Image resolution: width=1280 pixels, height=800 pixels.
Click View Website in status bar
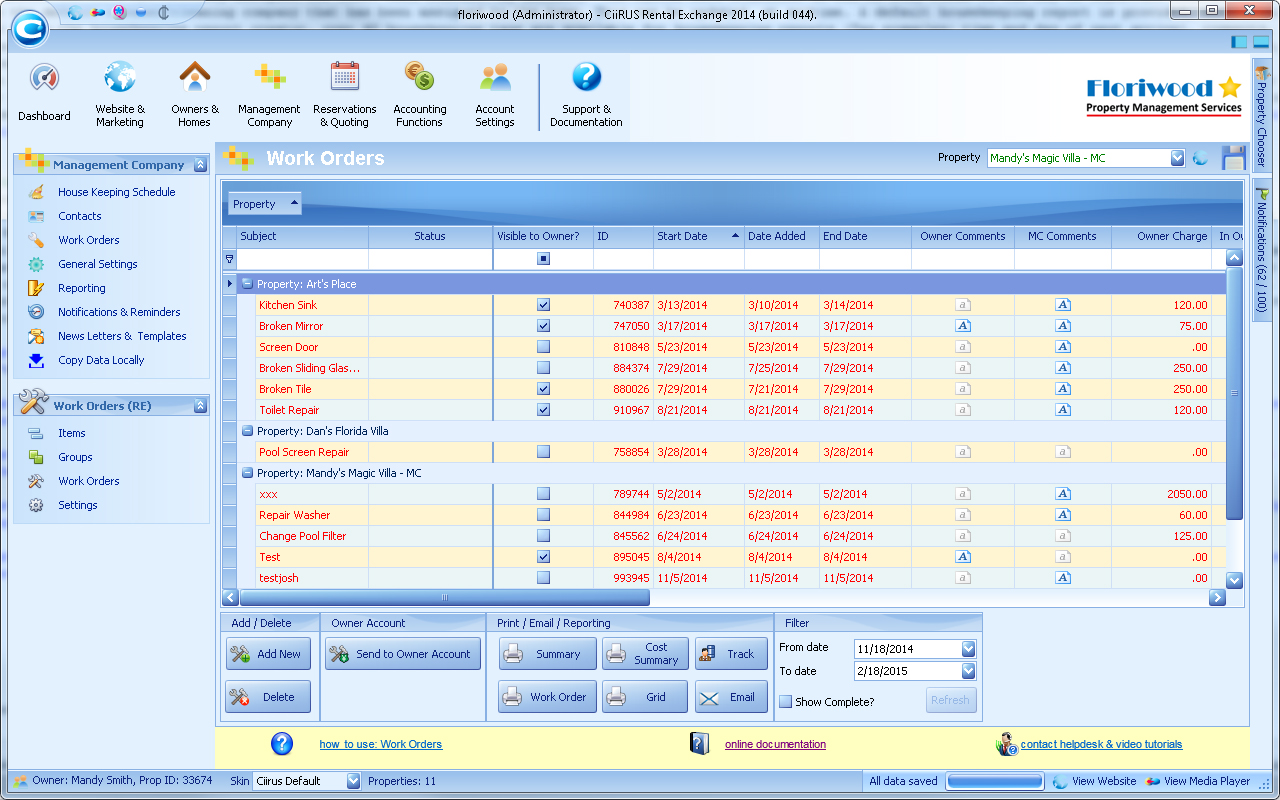point(1094,781)
